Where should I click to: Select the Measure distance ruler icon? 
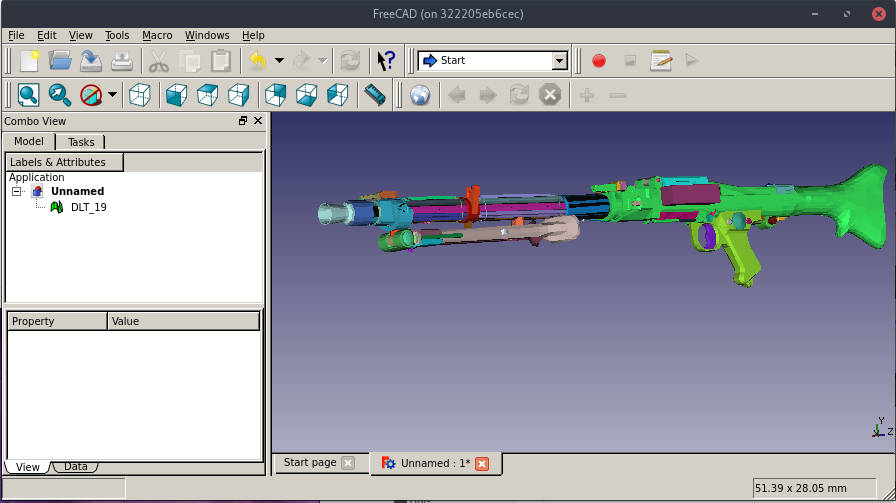375,95
